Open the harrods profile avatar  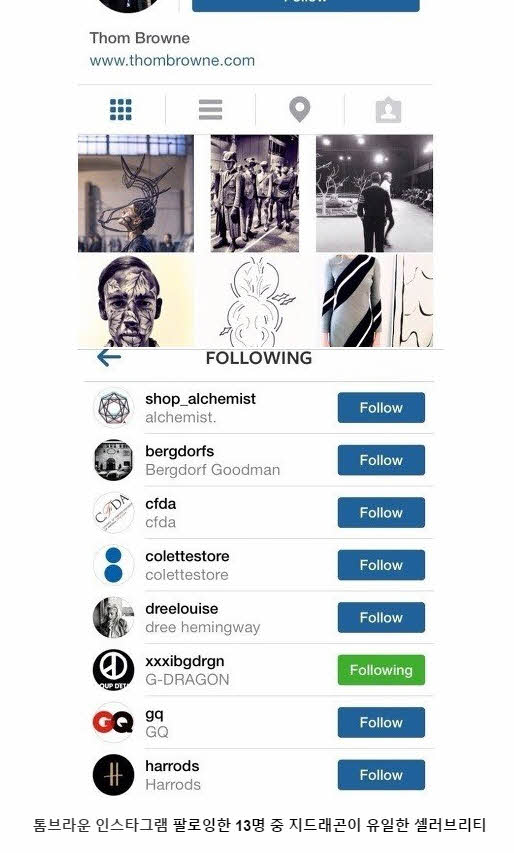[113, 775]
